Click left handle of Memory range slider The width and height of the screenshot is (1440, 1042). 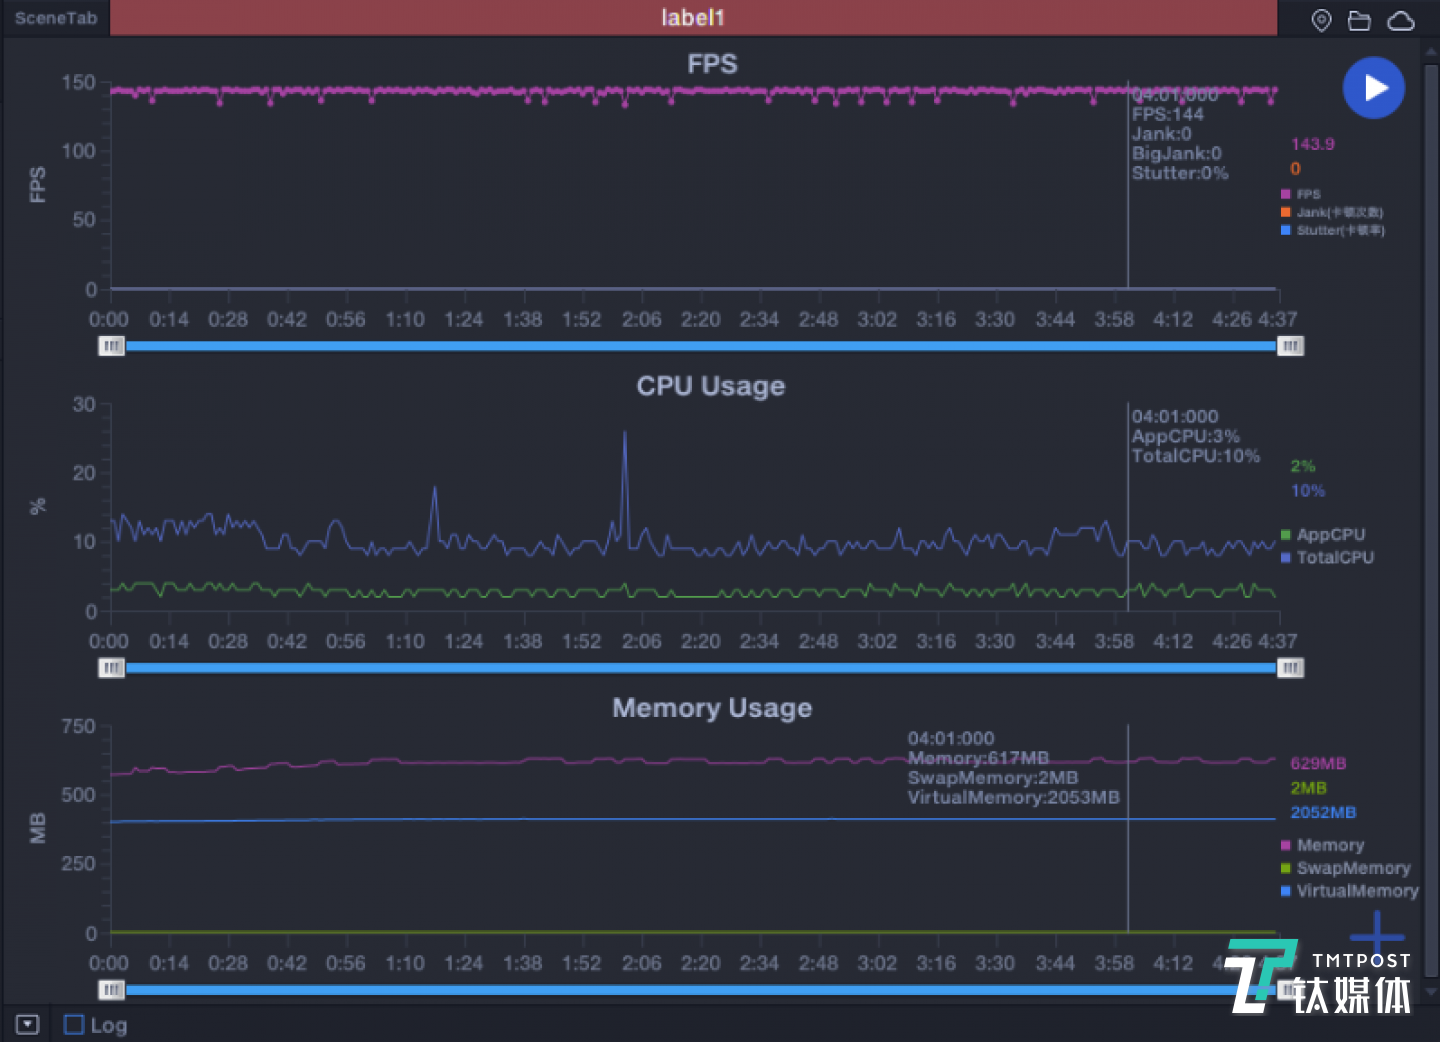pos(111,990)
